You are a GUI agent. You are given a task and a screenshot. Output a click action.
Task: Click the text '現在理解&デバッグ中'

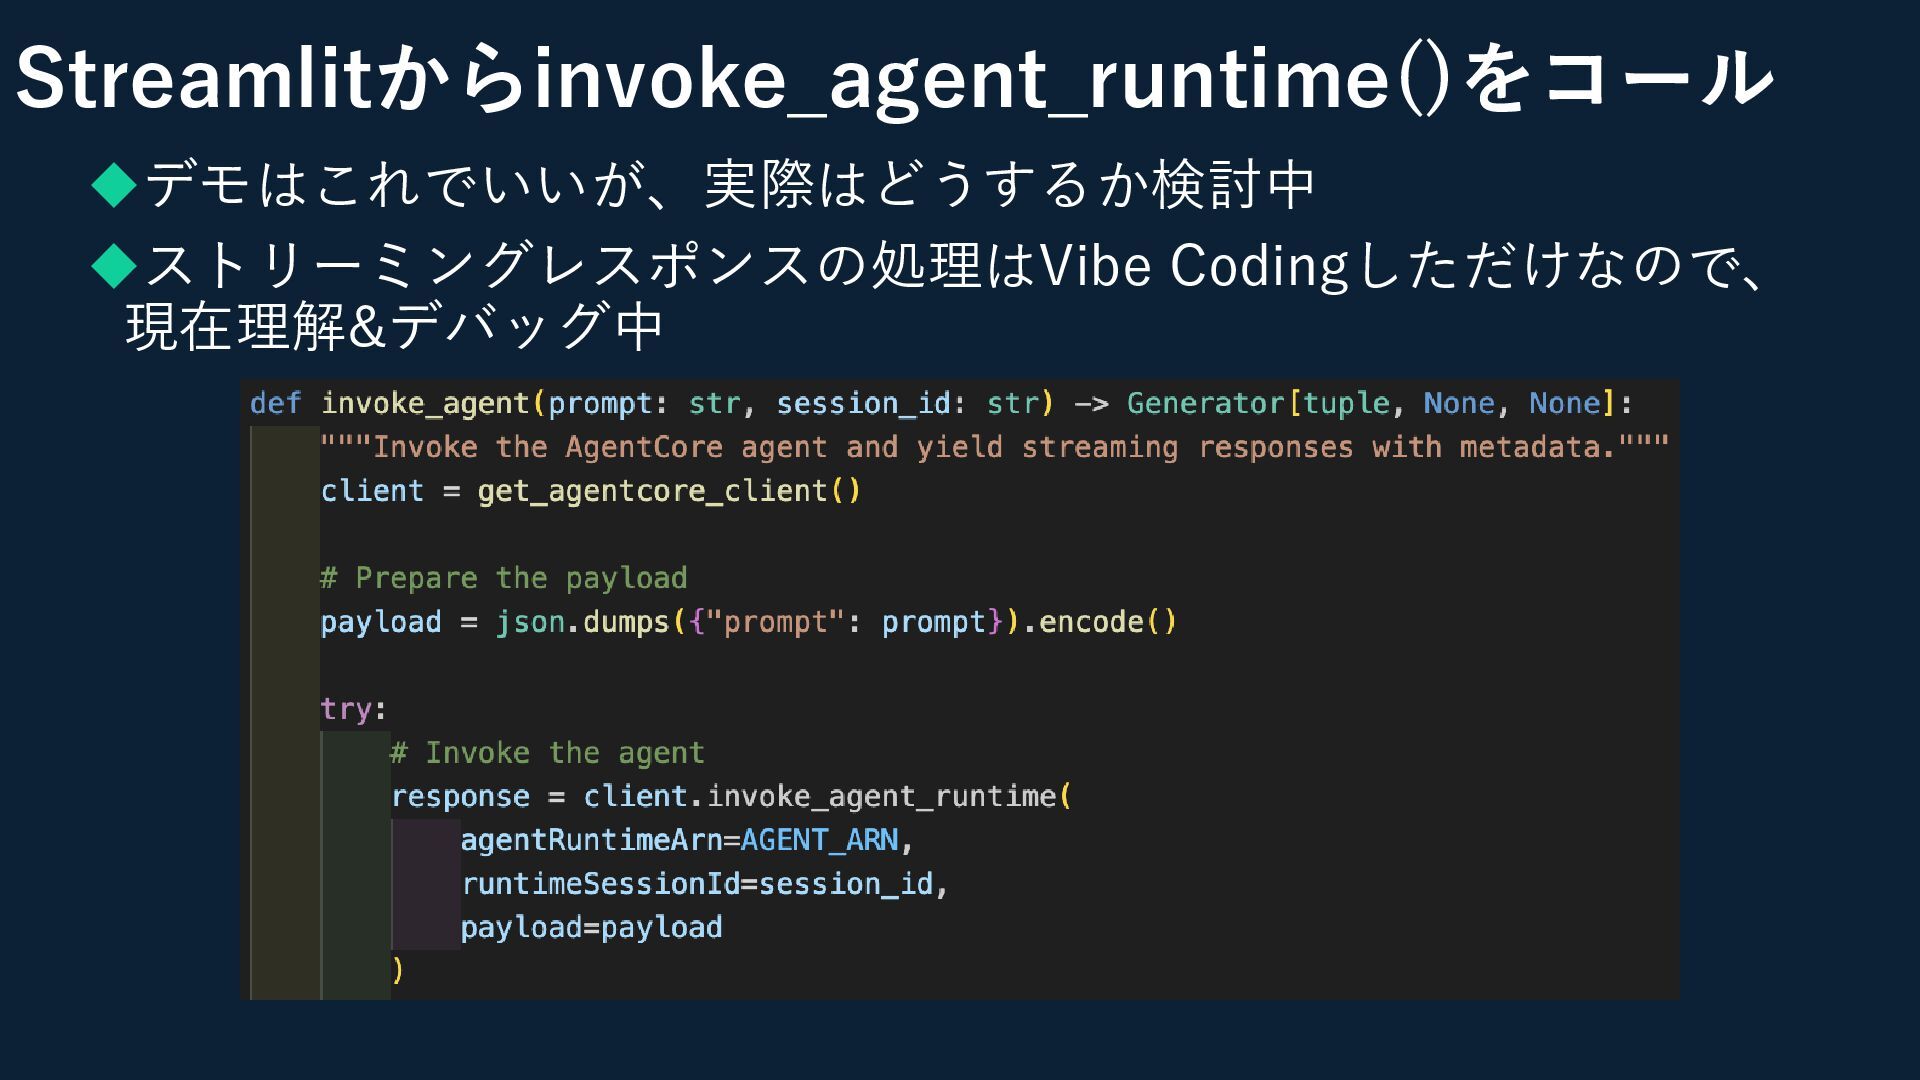(x=396, y=326)
